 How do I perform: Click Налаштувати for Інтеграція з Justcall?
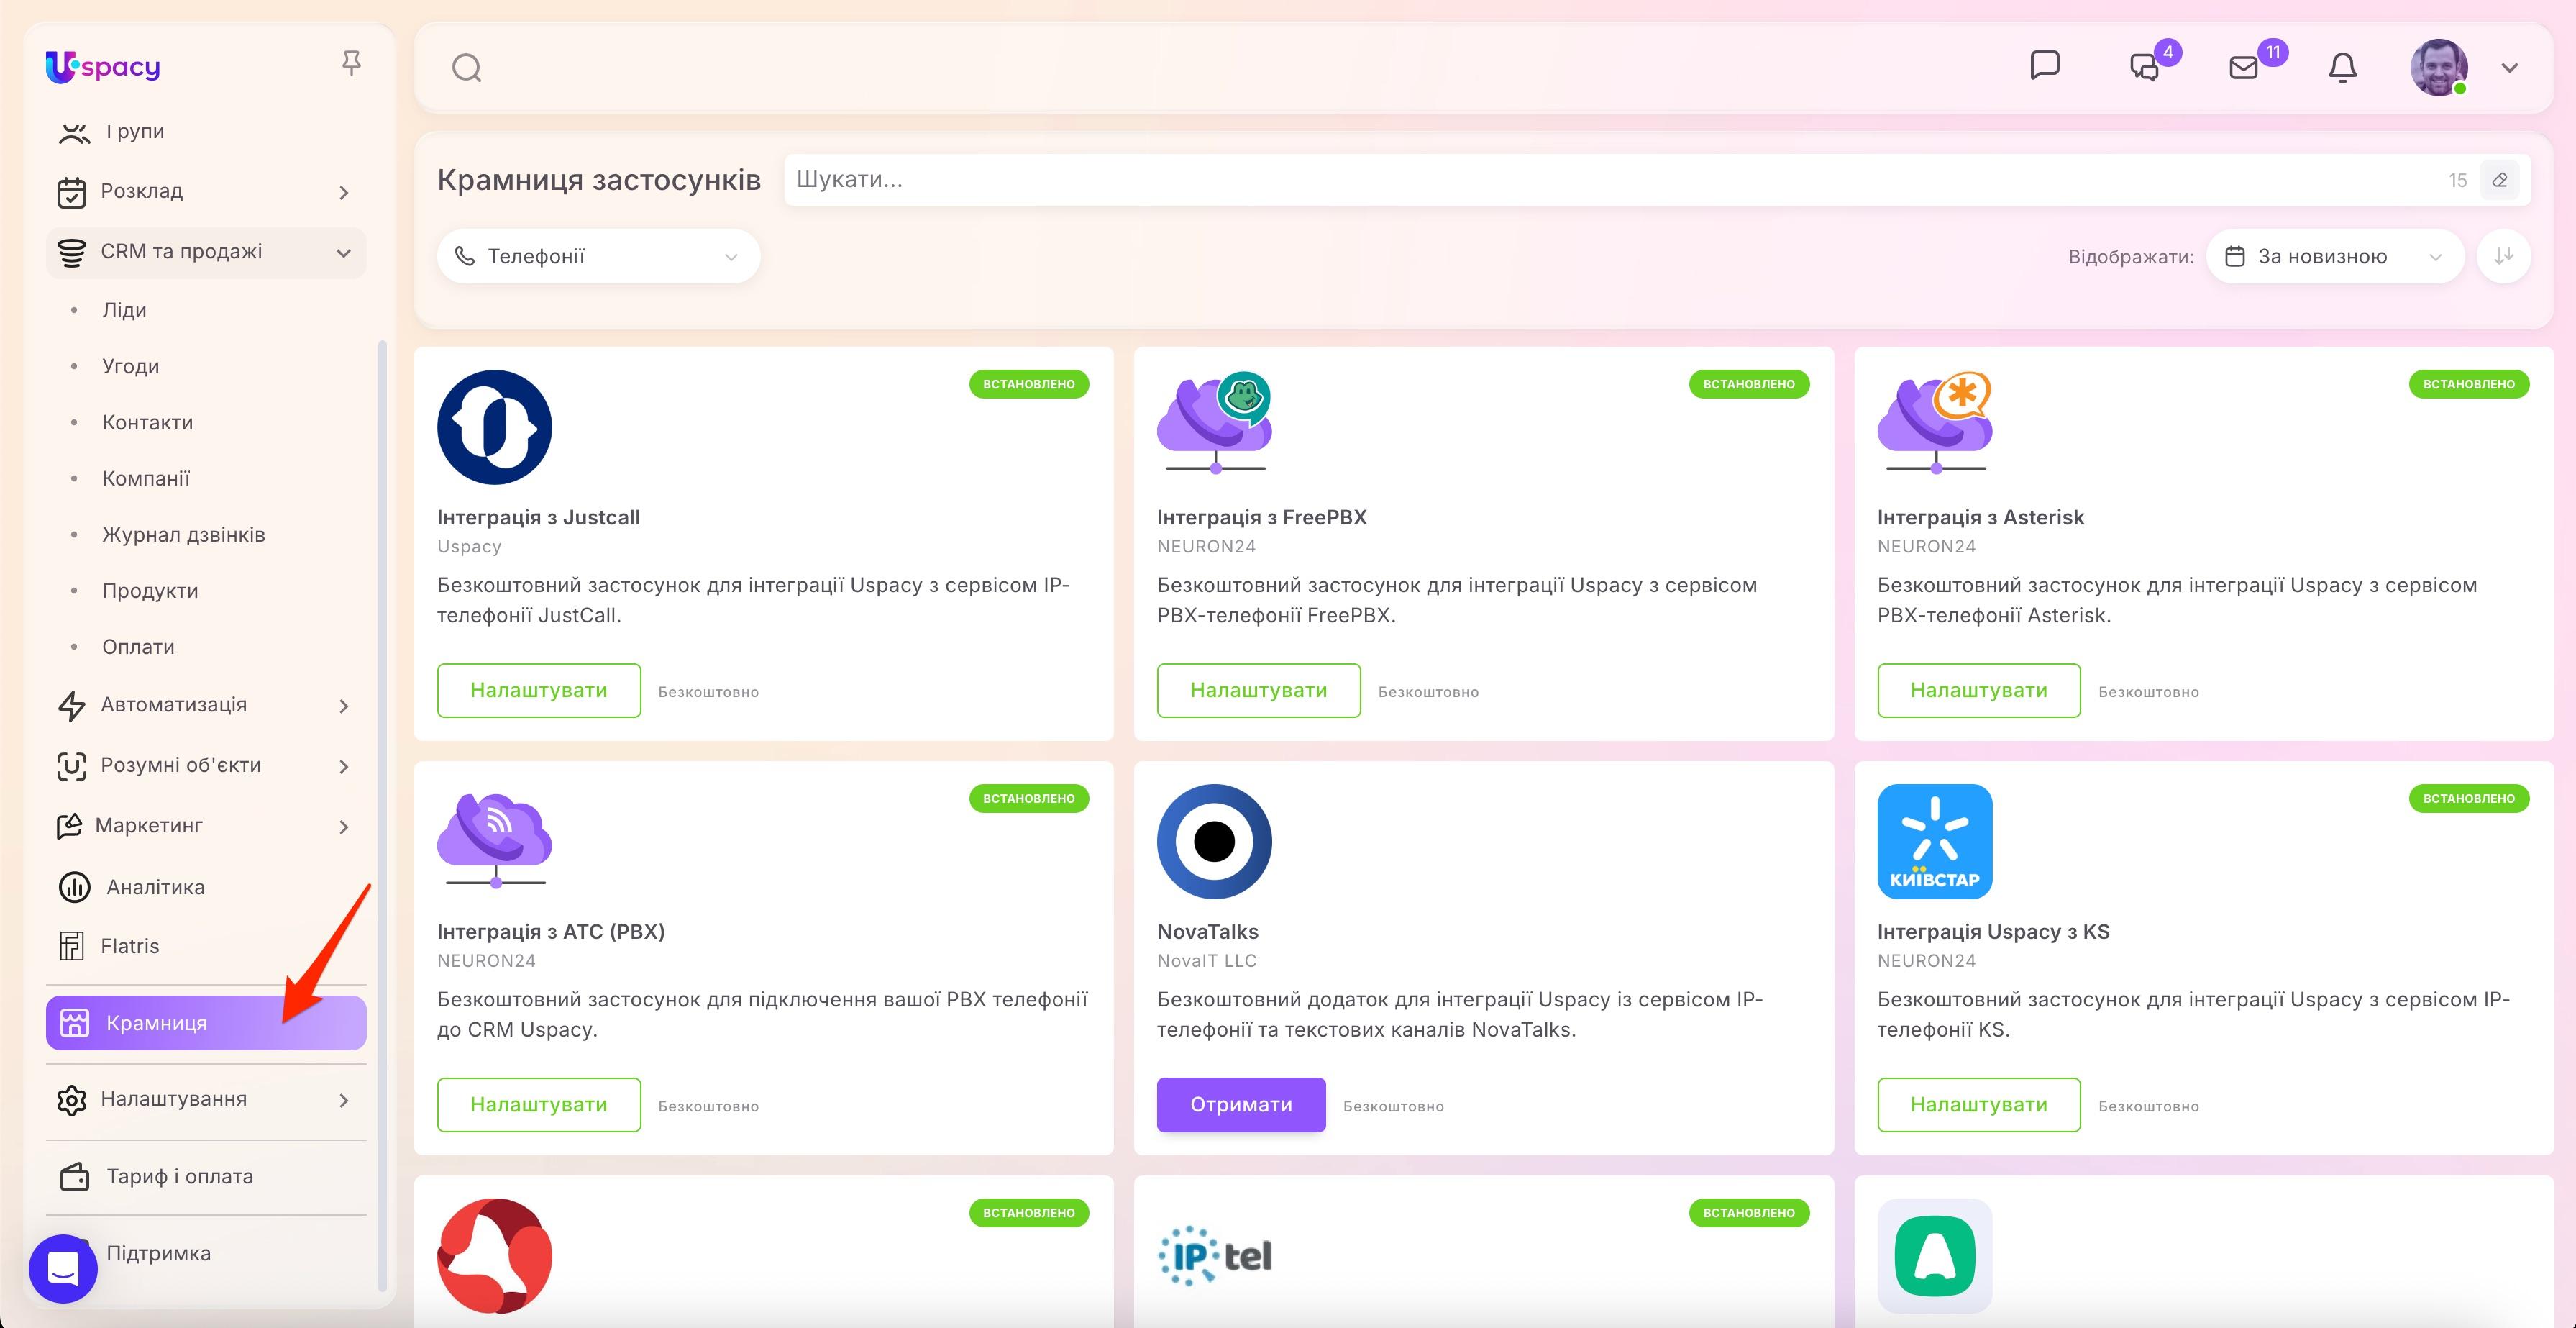point(539,690)
